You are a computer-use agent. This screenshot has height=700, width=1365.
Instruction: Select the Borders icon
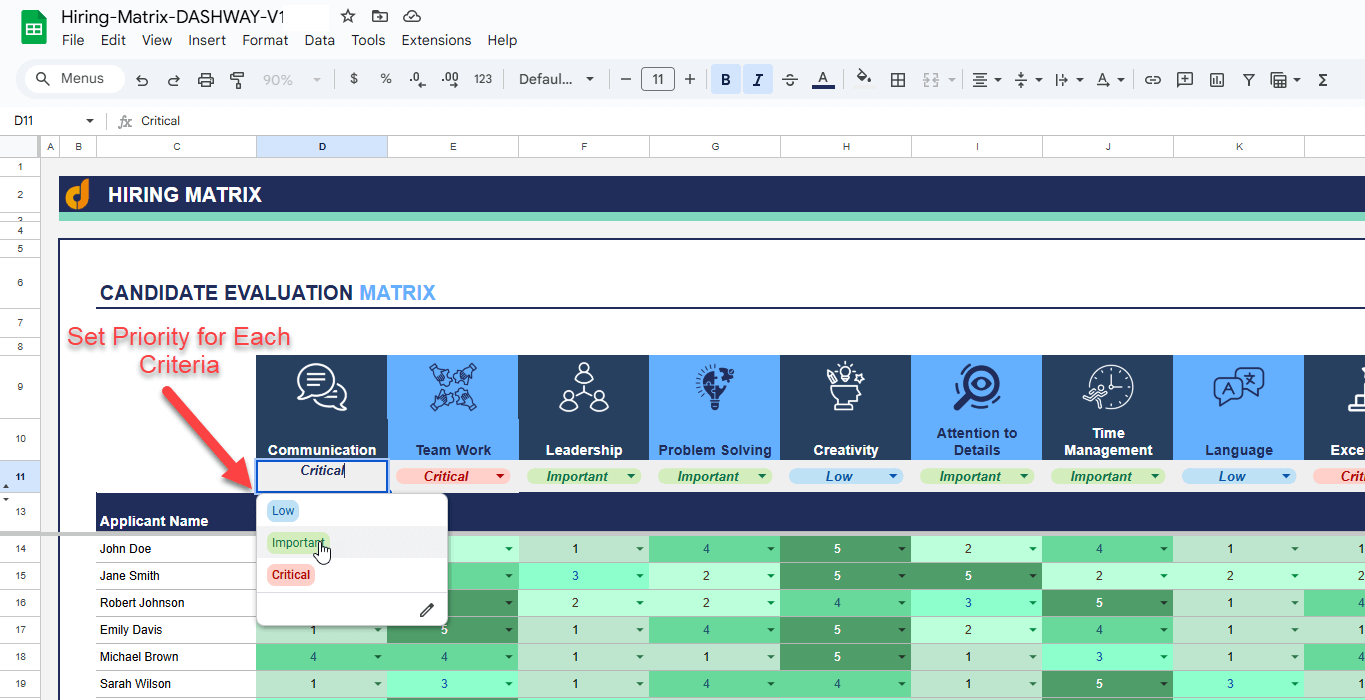pos(897,78)
